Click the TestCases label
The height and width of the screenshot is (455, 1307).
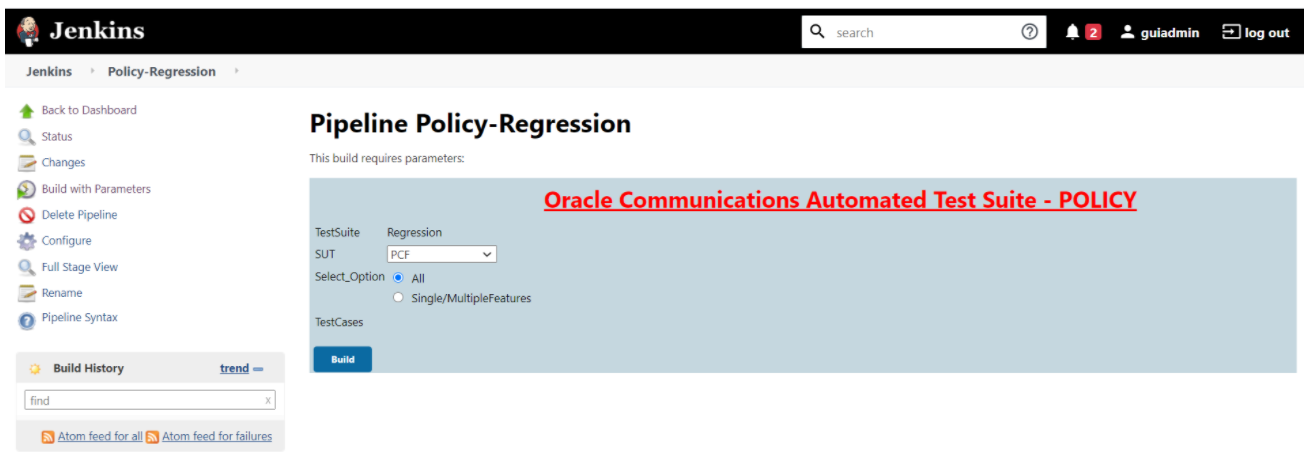[339, 322]
